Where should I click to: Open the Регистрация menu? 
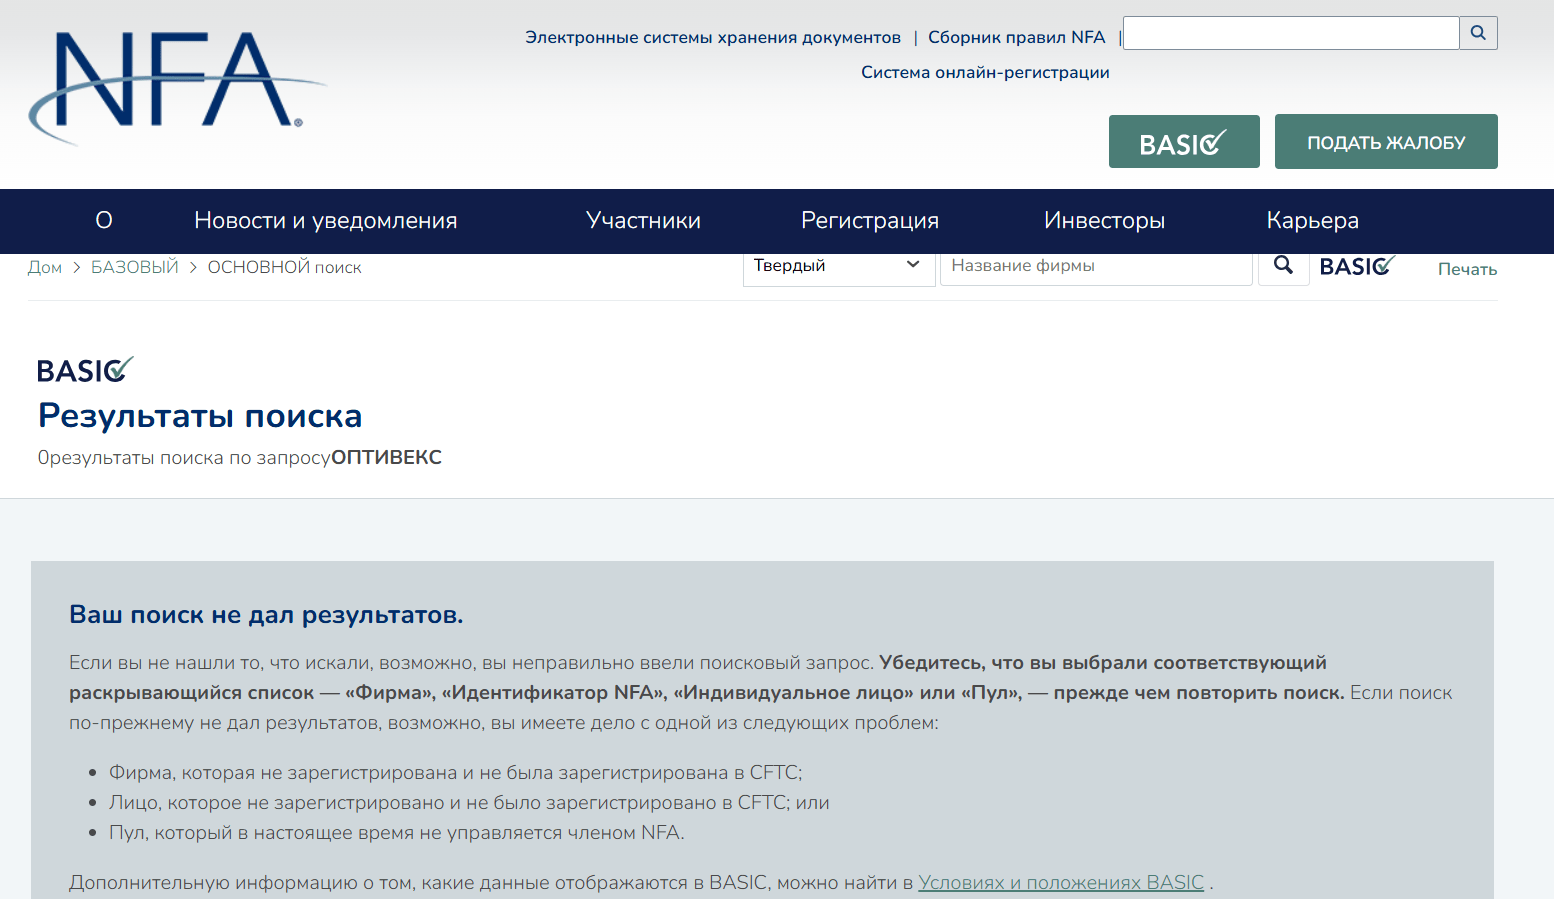[870, 220]
